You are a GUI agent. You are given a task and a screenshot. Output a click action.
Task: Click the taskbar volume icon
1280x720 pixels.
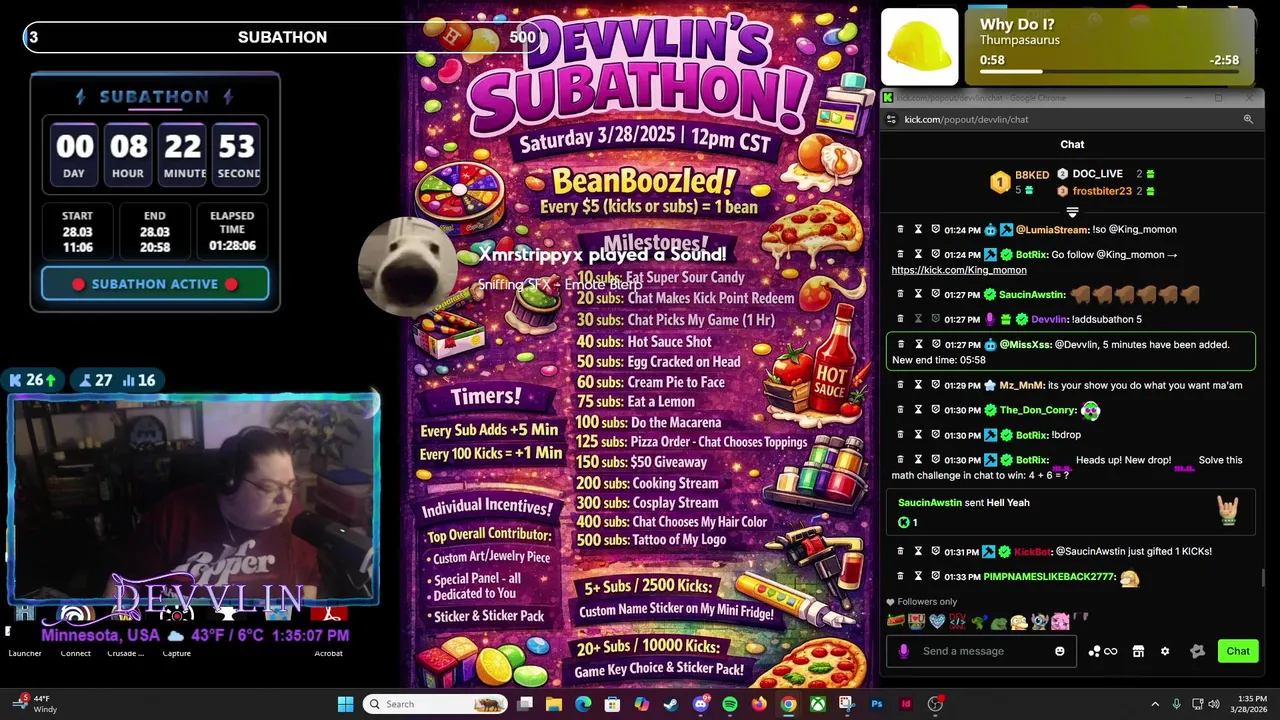(x=1213, y=704)
